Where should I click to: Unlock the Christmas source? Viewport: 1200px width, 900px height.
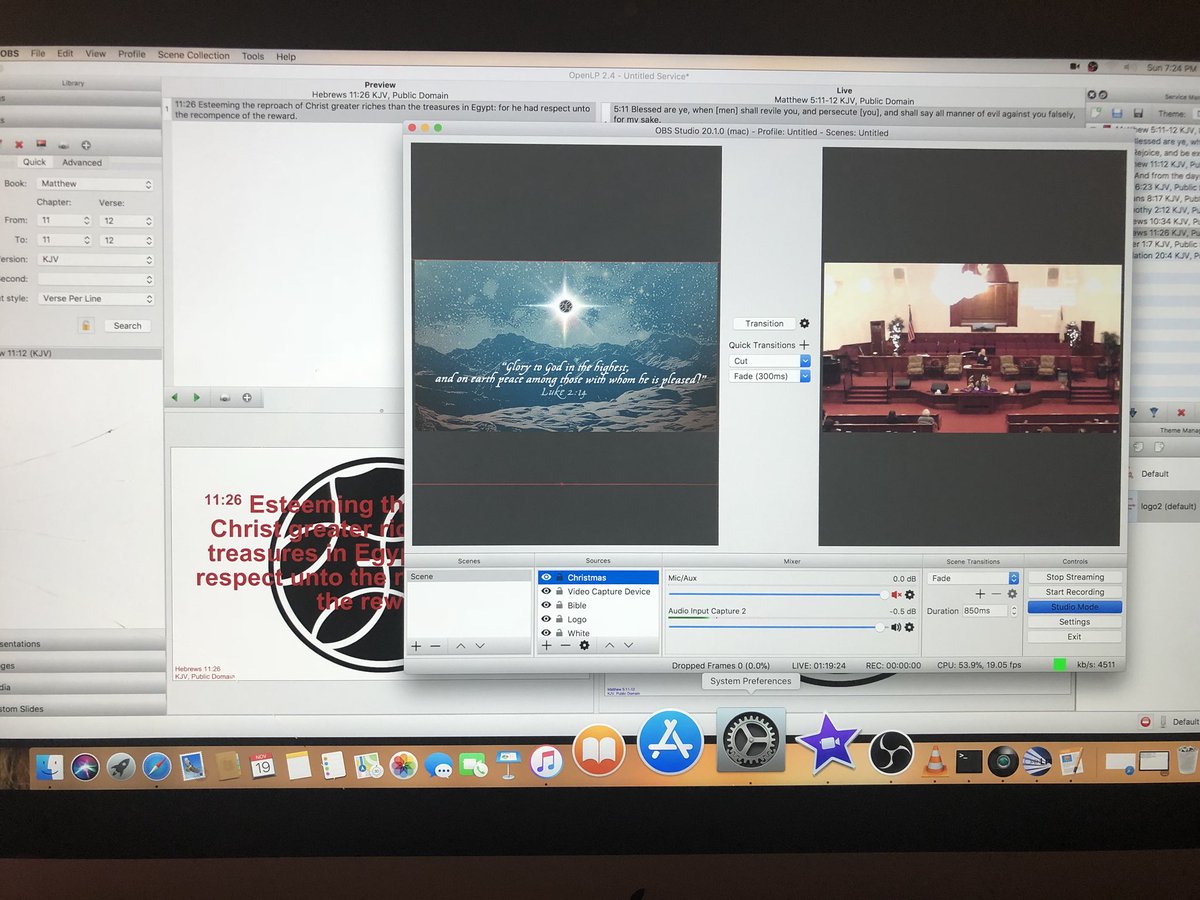click(560, 577)
